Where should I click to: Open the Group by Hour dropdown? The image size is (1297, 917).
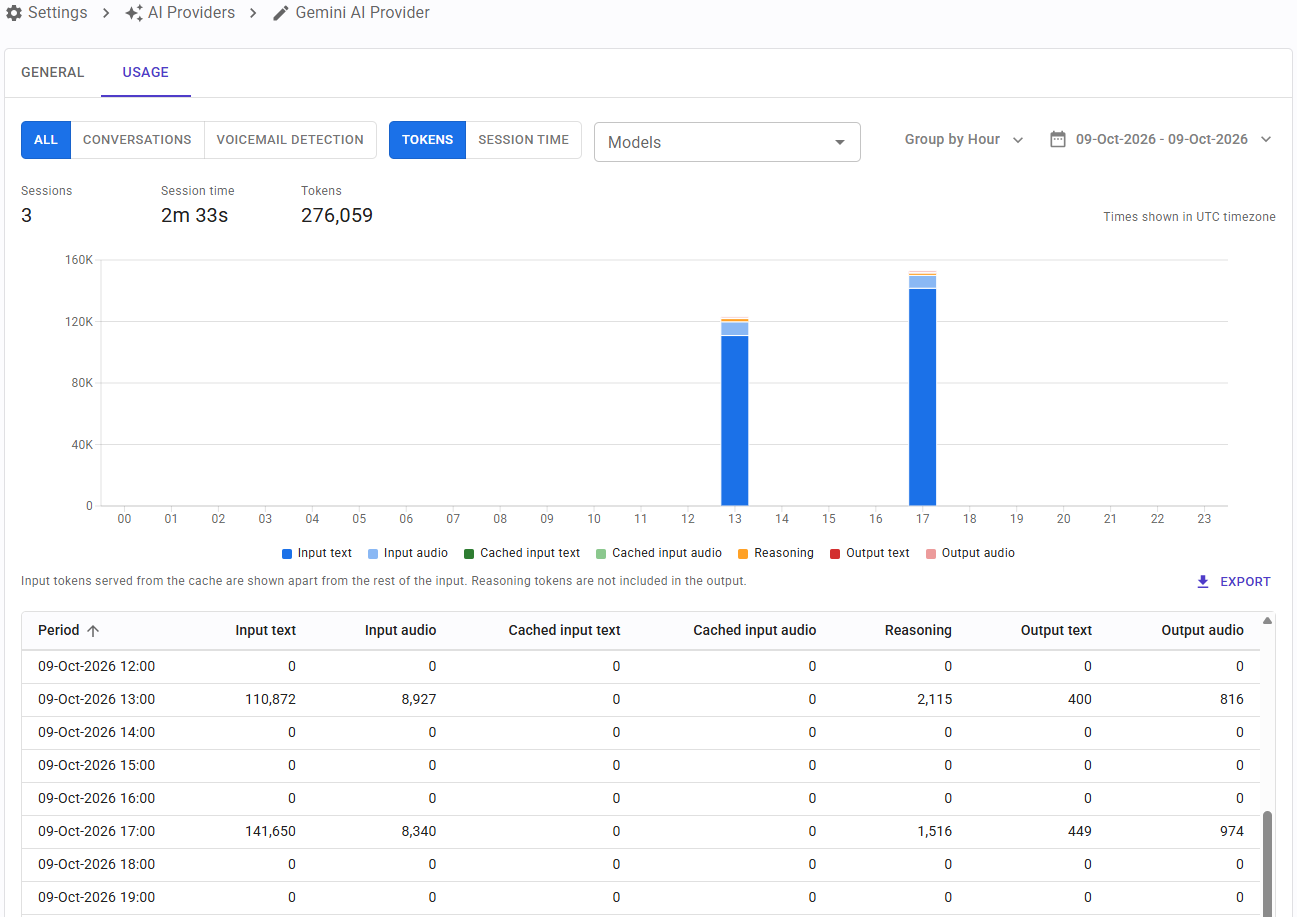pos(964,140)
